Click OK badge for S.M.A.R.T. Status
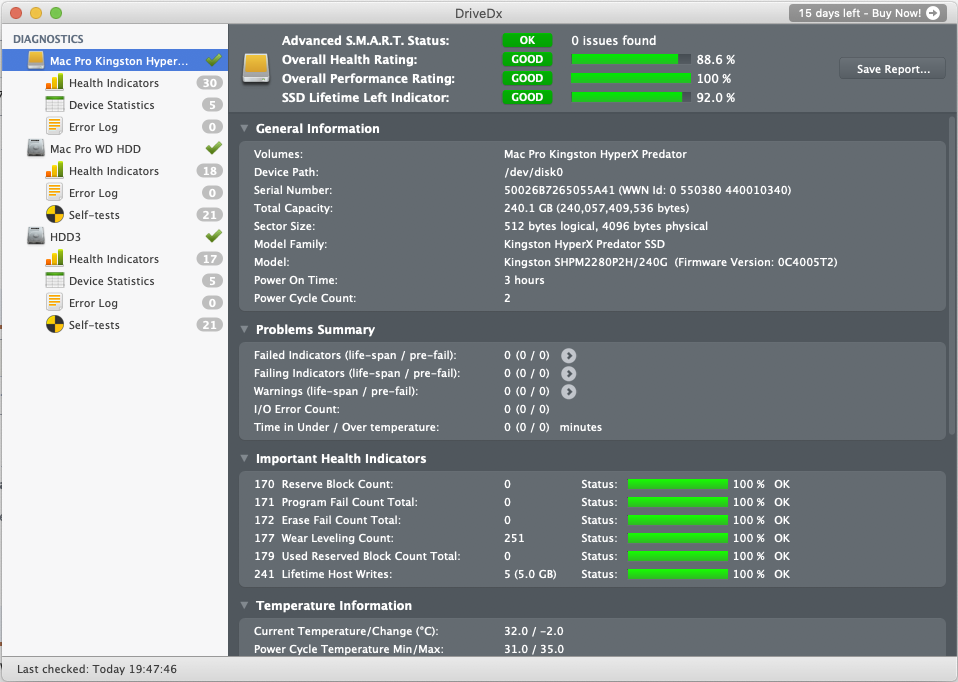Viewport: 958px width, 682px height. (x=527, y=40)
